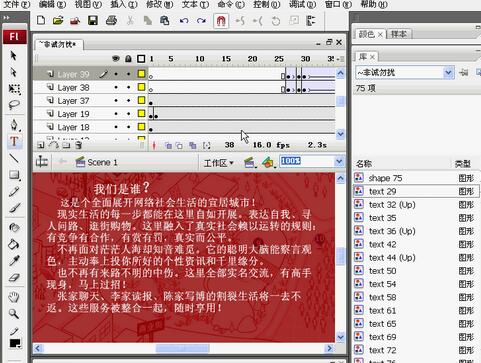This screenshot has width=481, height=363.
Task: Select the Text tool
Action: [x=14, y=141]
